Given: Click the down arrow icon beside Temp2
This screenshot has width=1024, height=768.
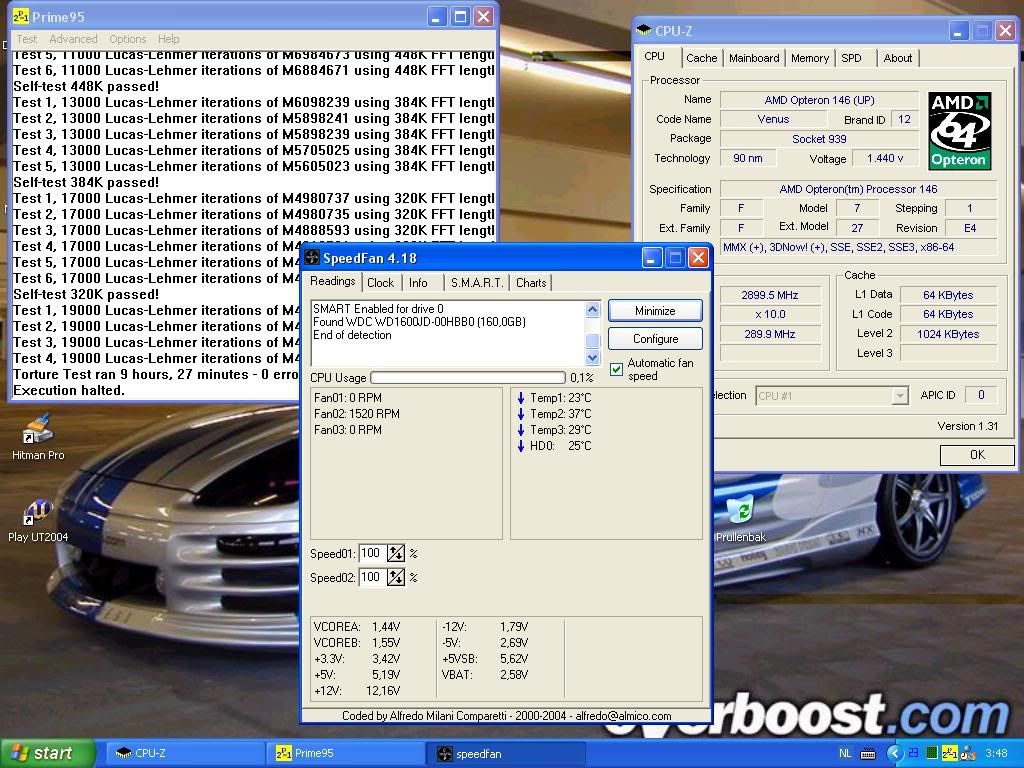Looking at the screenshot, I should (x=520, y=414).
